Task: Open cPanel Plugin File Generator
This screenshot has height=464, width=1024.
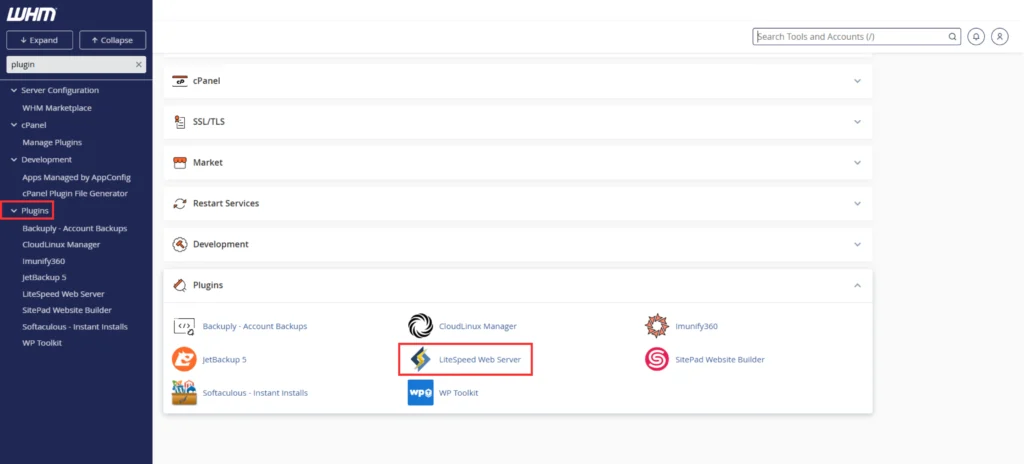Action: (75, 193)
